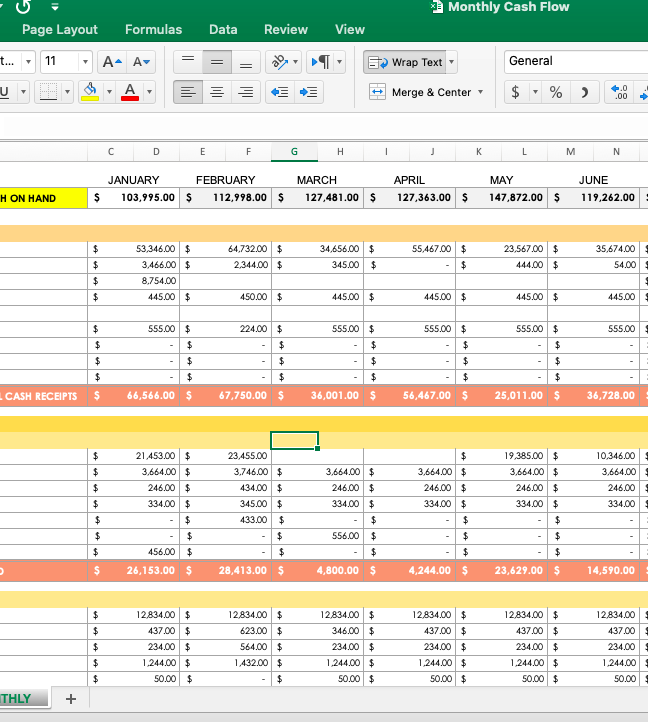Decrease the cell indent

click(281, 92)
